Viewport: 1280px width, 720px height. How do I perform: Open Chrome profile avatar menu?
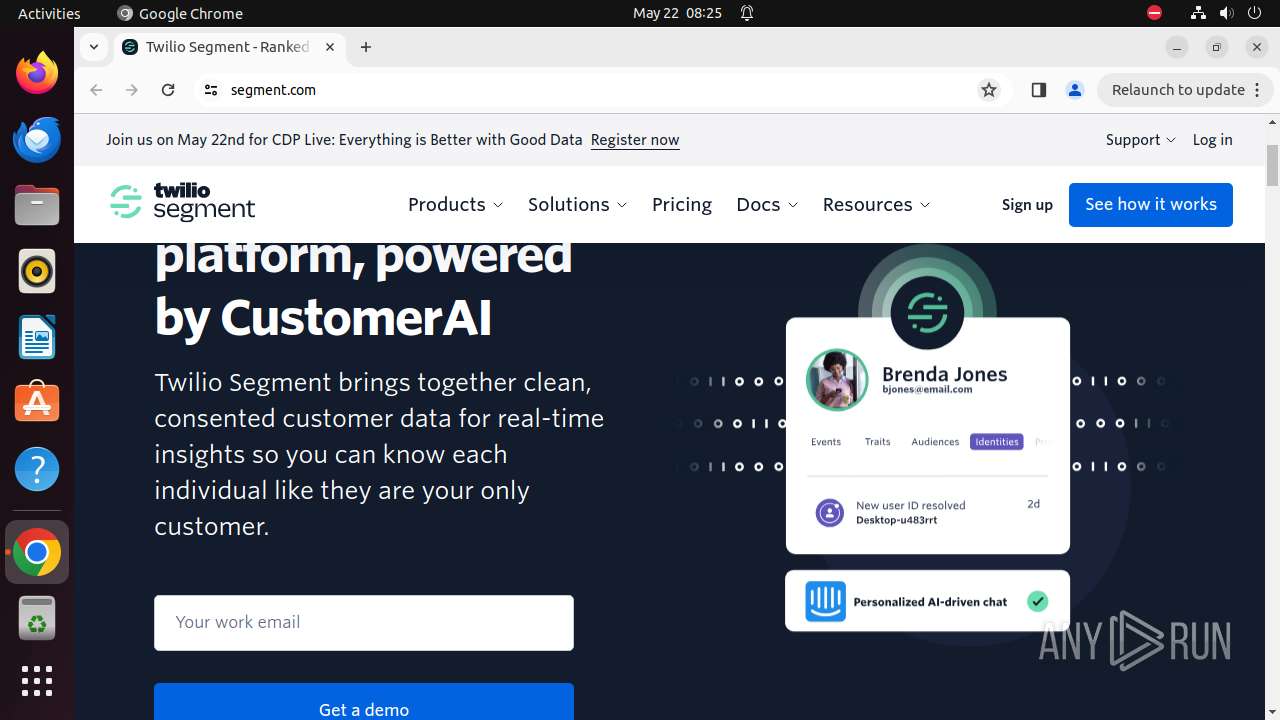coord(1075,90)
